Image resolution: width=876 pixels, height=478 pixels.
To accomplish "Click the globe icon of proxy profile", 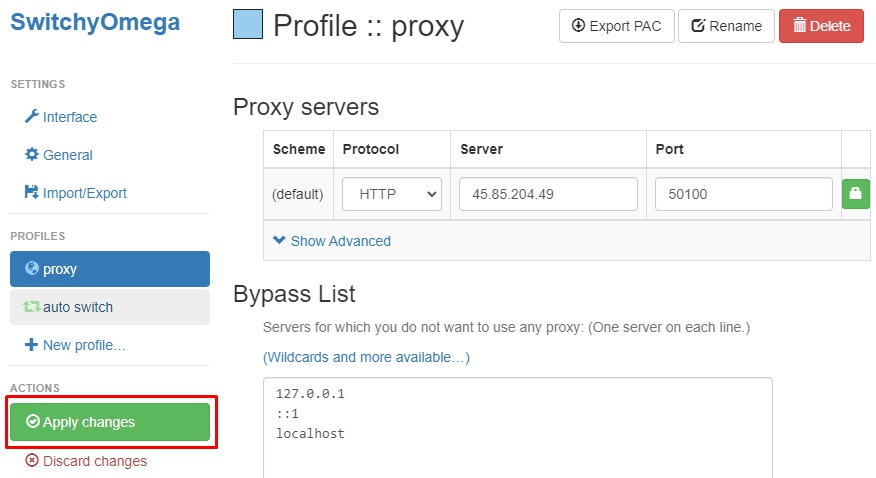I will (32, 269).
